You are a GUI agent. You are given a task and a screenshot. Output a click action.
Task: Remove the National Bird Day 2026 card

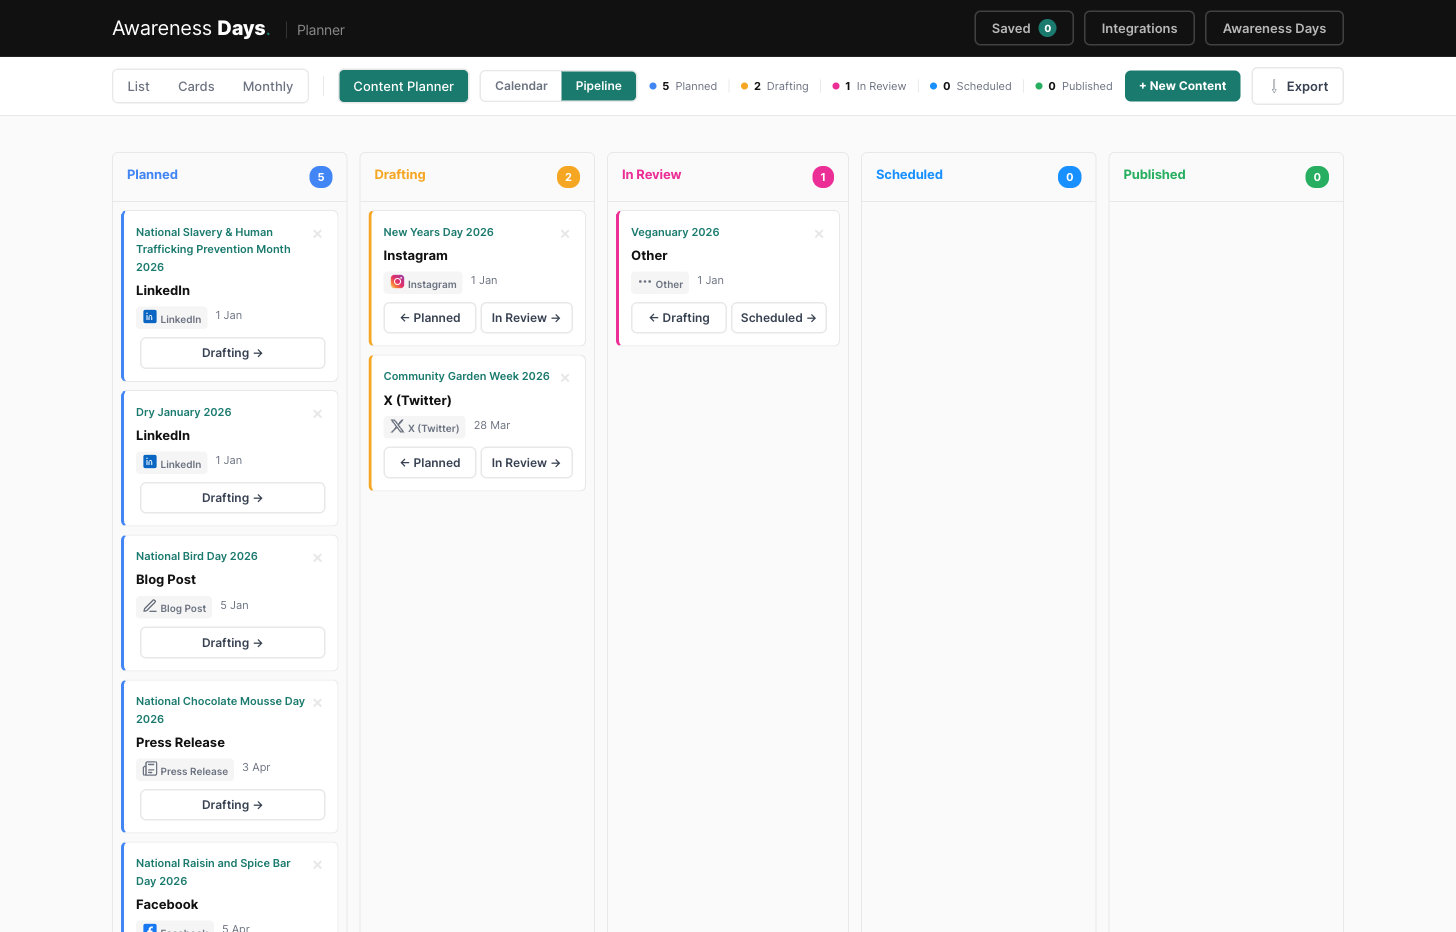pos(317,558)
